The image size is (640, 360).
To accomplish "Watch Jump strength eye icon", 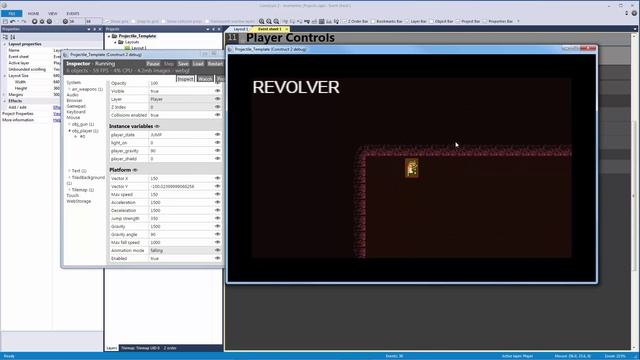I will coord(218,218).
